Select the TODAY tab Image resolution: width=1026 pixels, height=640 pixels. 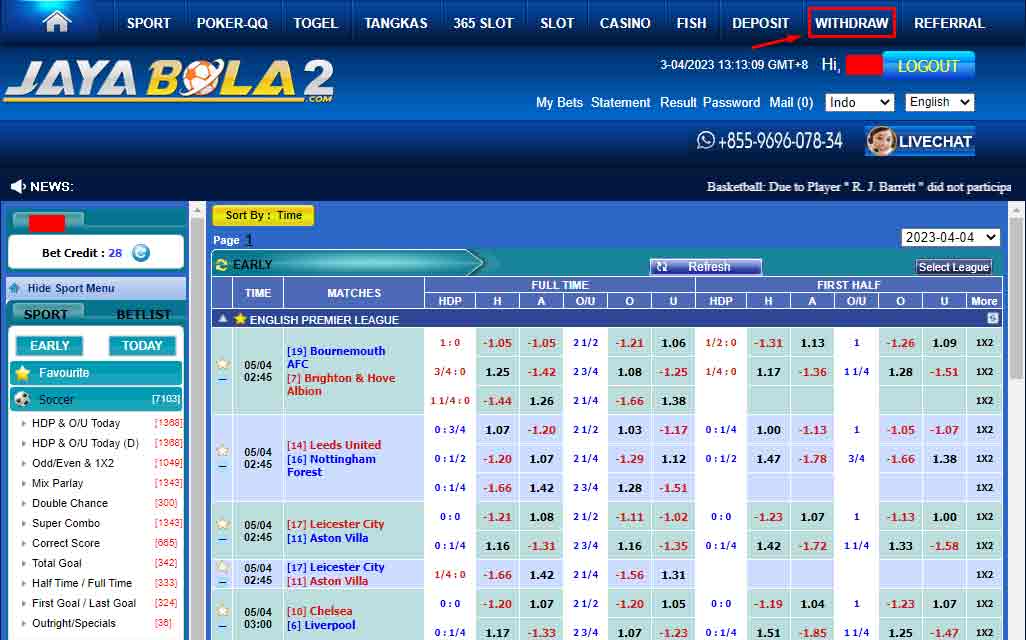click(x=142, y=346)
